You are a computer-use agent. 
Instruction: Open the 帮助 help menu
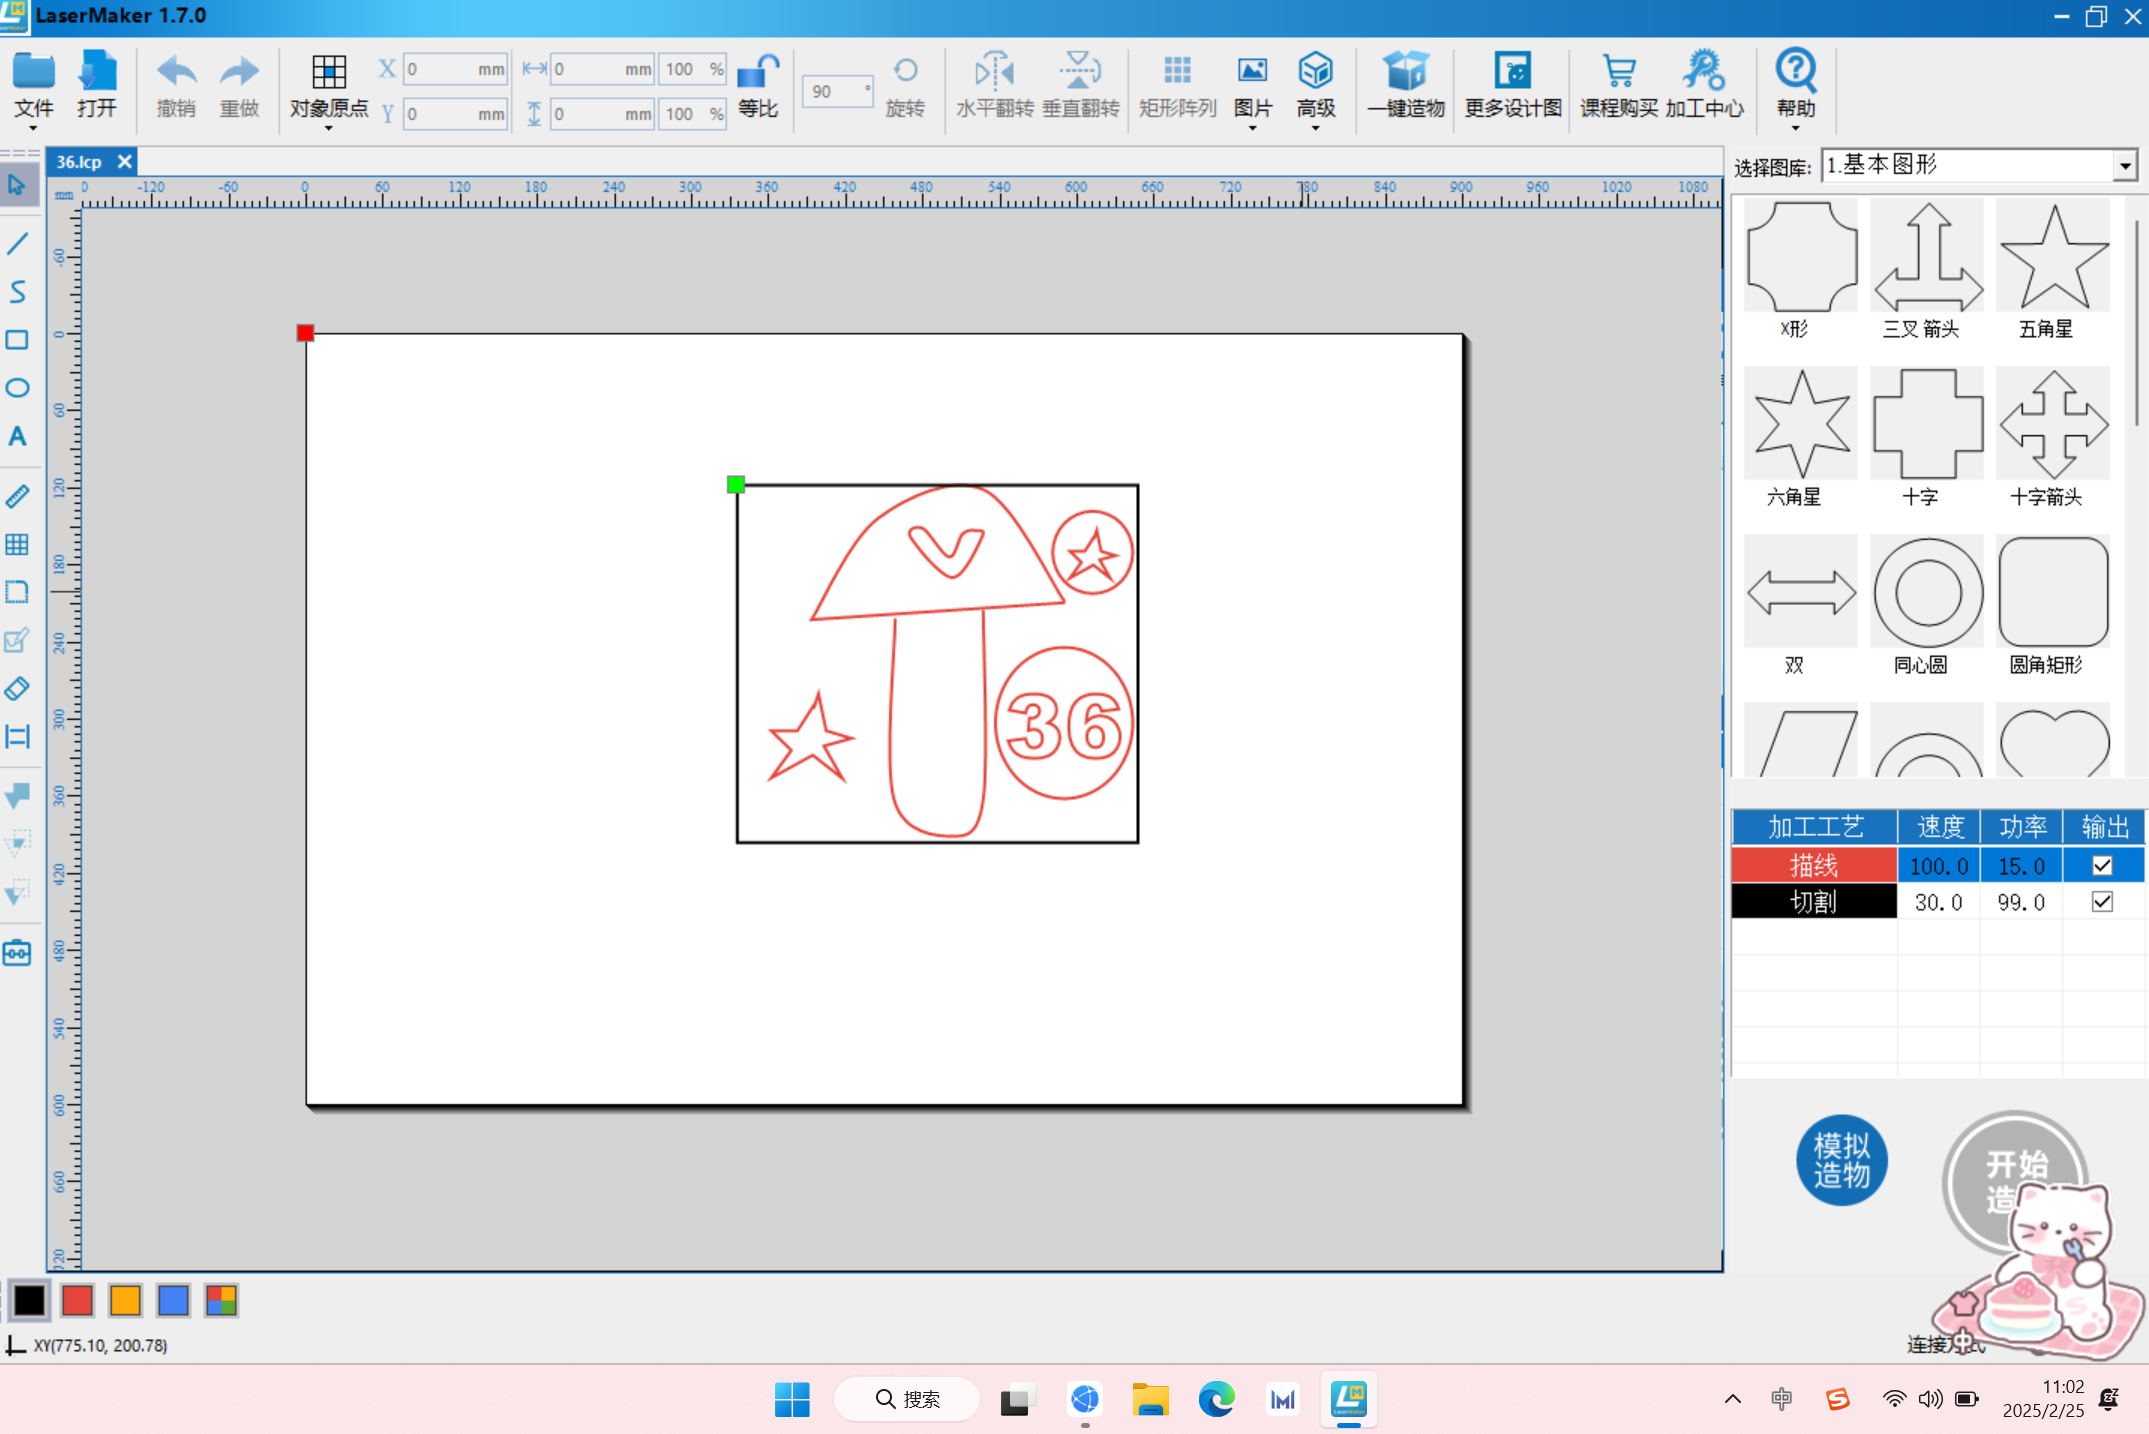pyautogui.click(x=1795, y=86)
